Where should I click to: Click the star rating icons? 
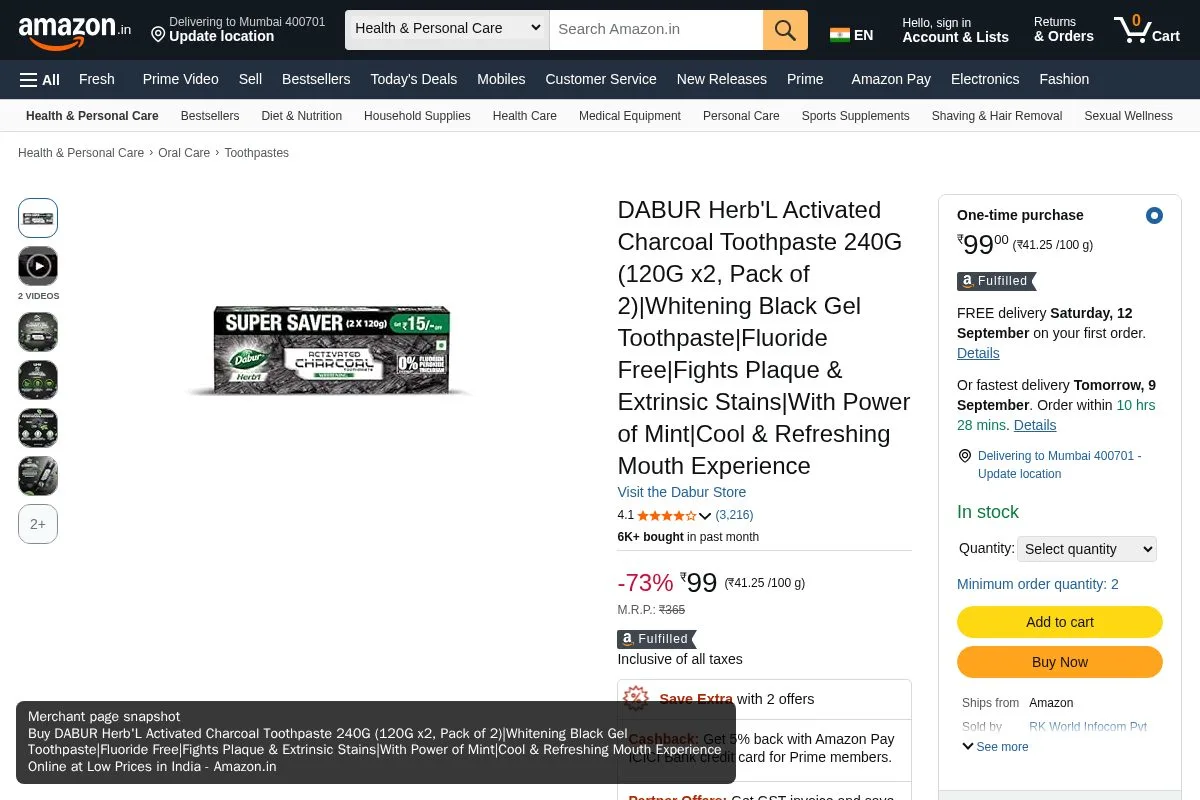tap(667, 515)
